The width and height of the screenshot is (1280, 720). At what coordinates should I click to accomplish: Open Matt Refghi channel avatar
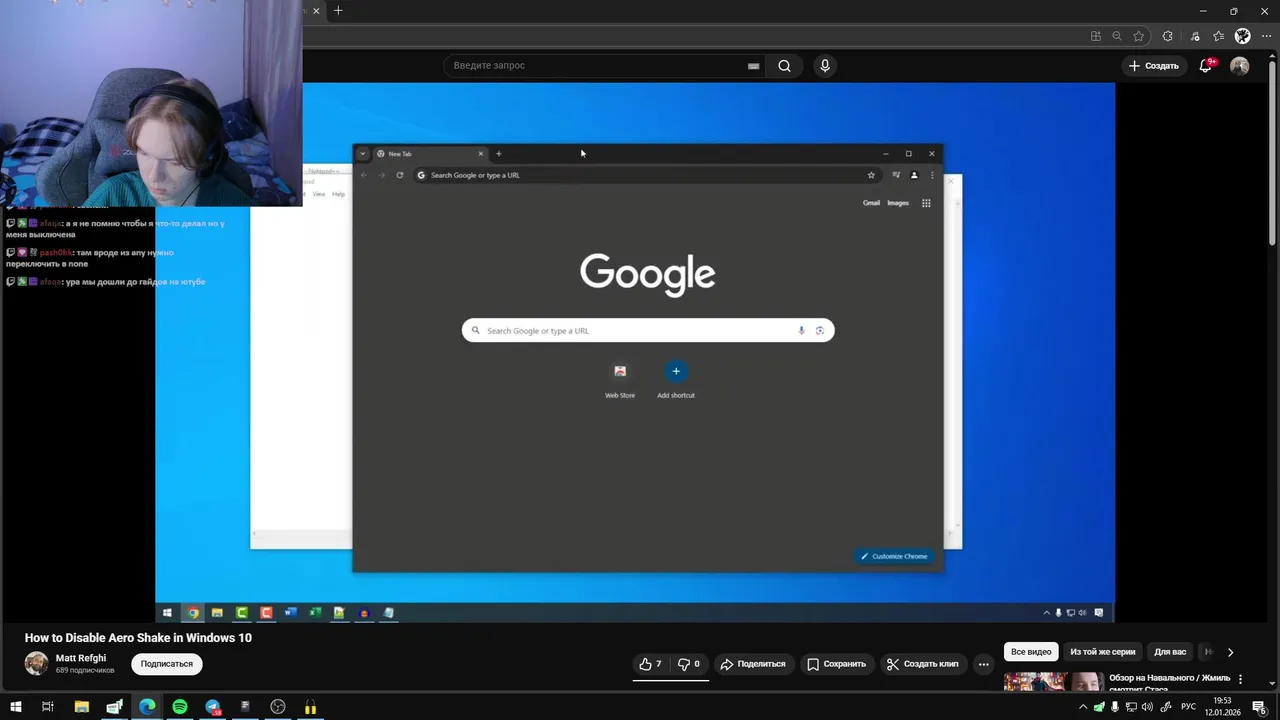36,664
